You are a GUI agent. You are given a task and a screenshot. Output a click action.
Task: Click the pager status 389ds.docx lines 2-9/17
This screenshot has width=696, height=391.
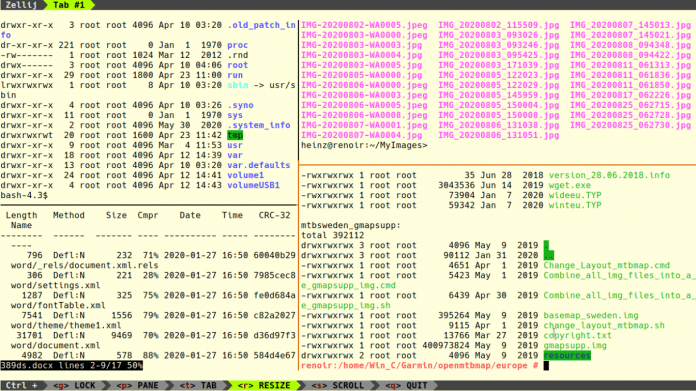click(x=71, y=365)
